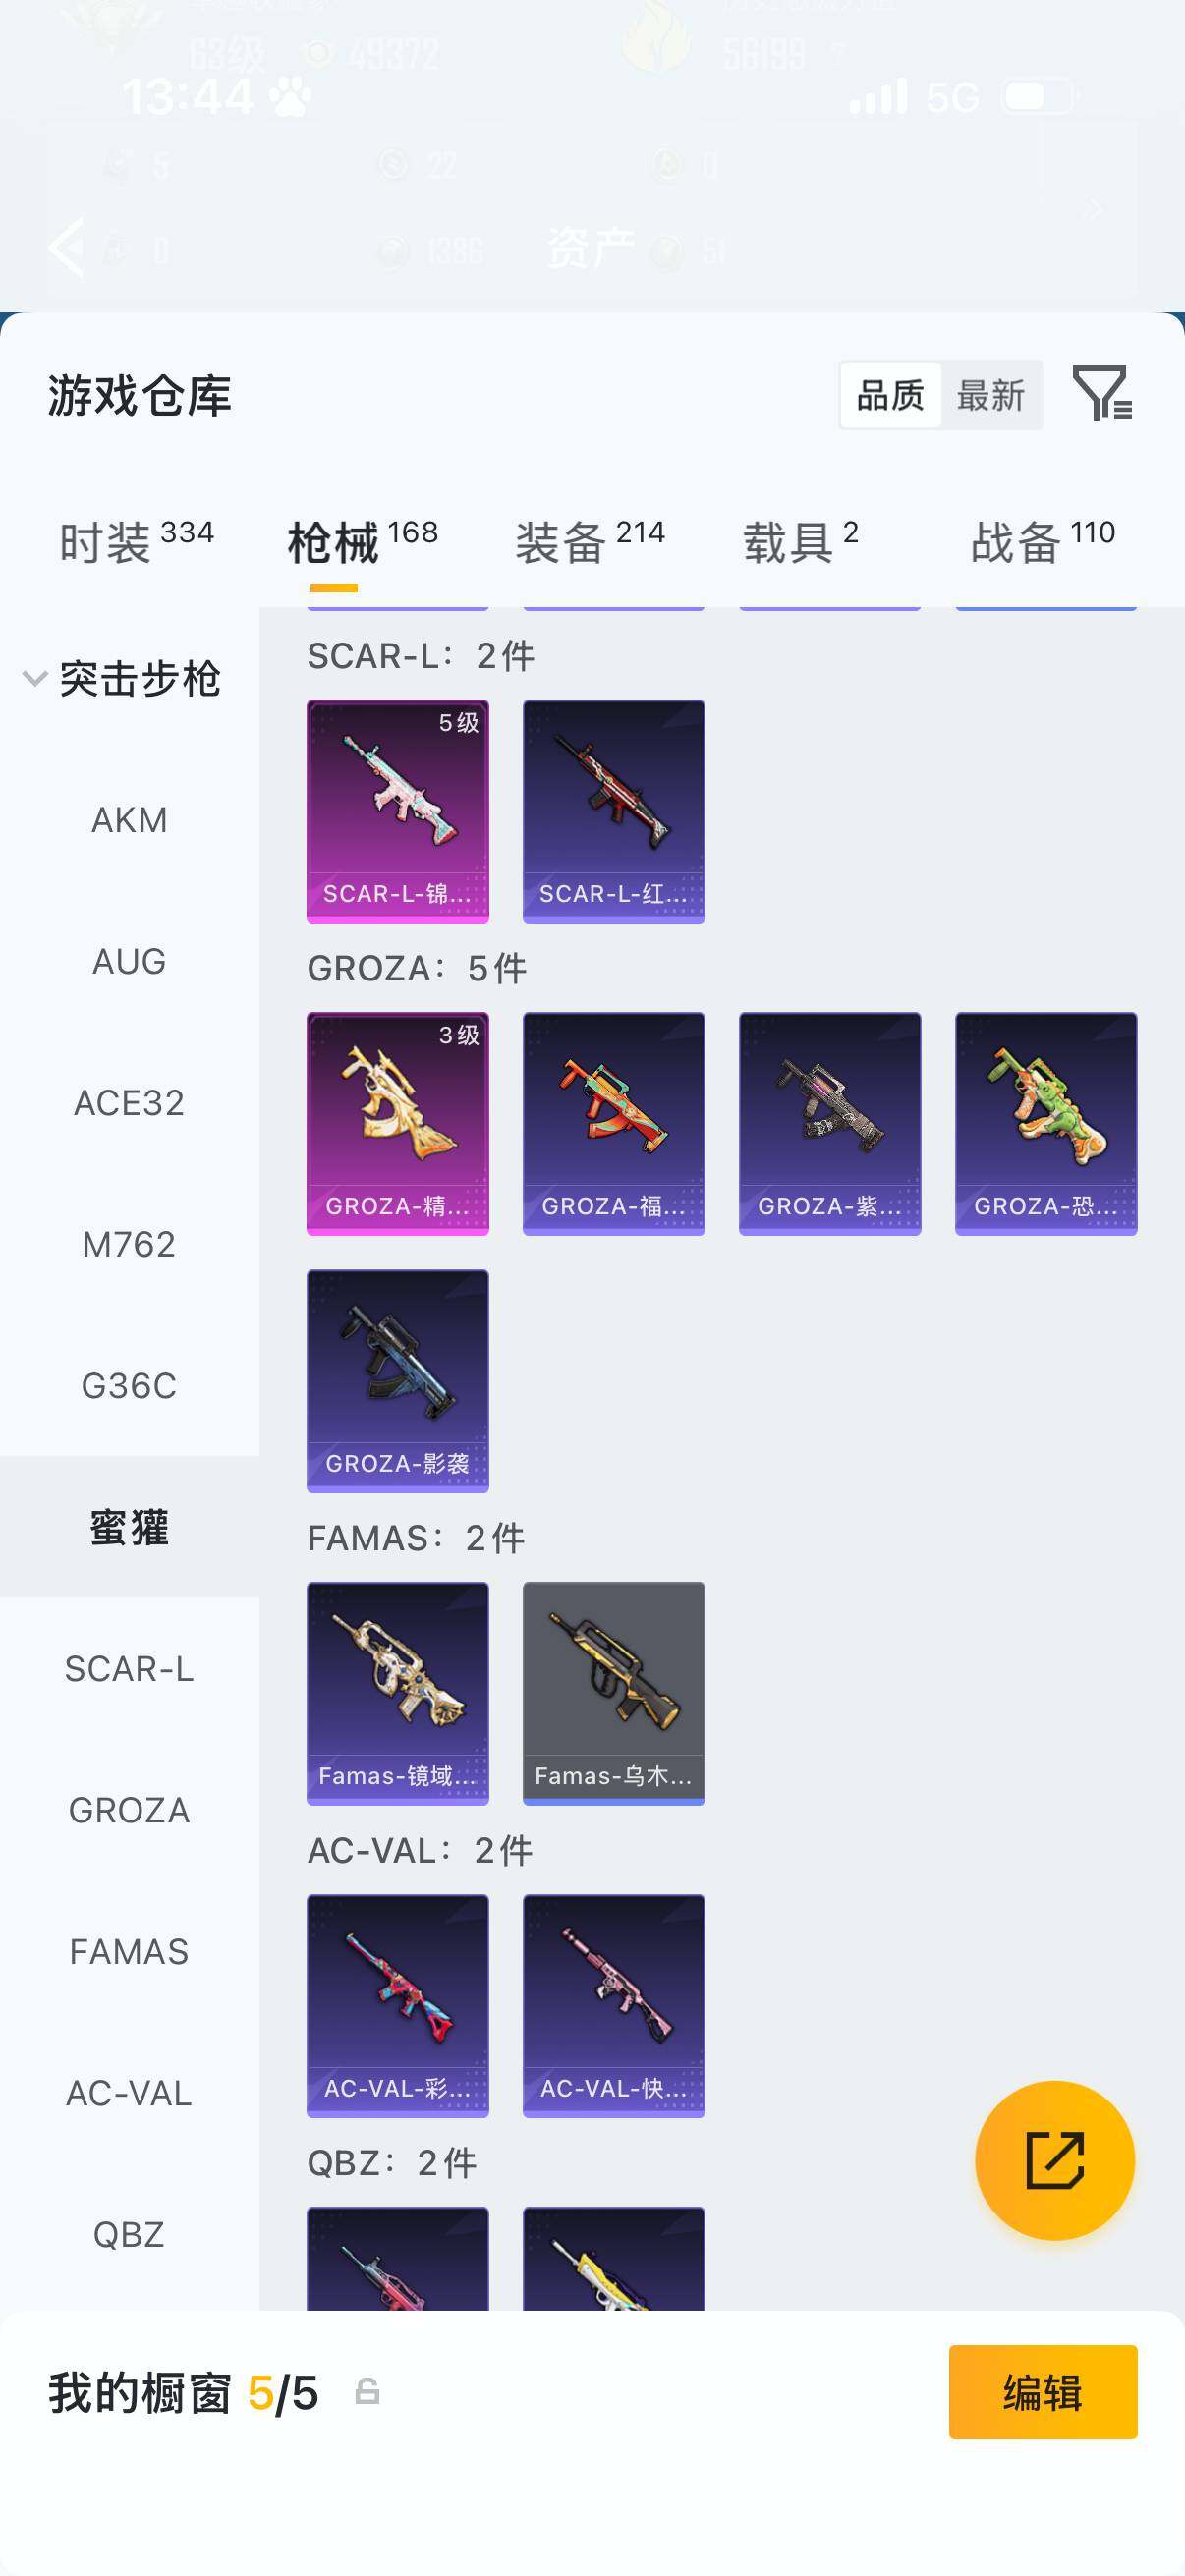1185x2576 pixels.
Task: Tap the back arrow icon
Action: click(67, 246)
